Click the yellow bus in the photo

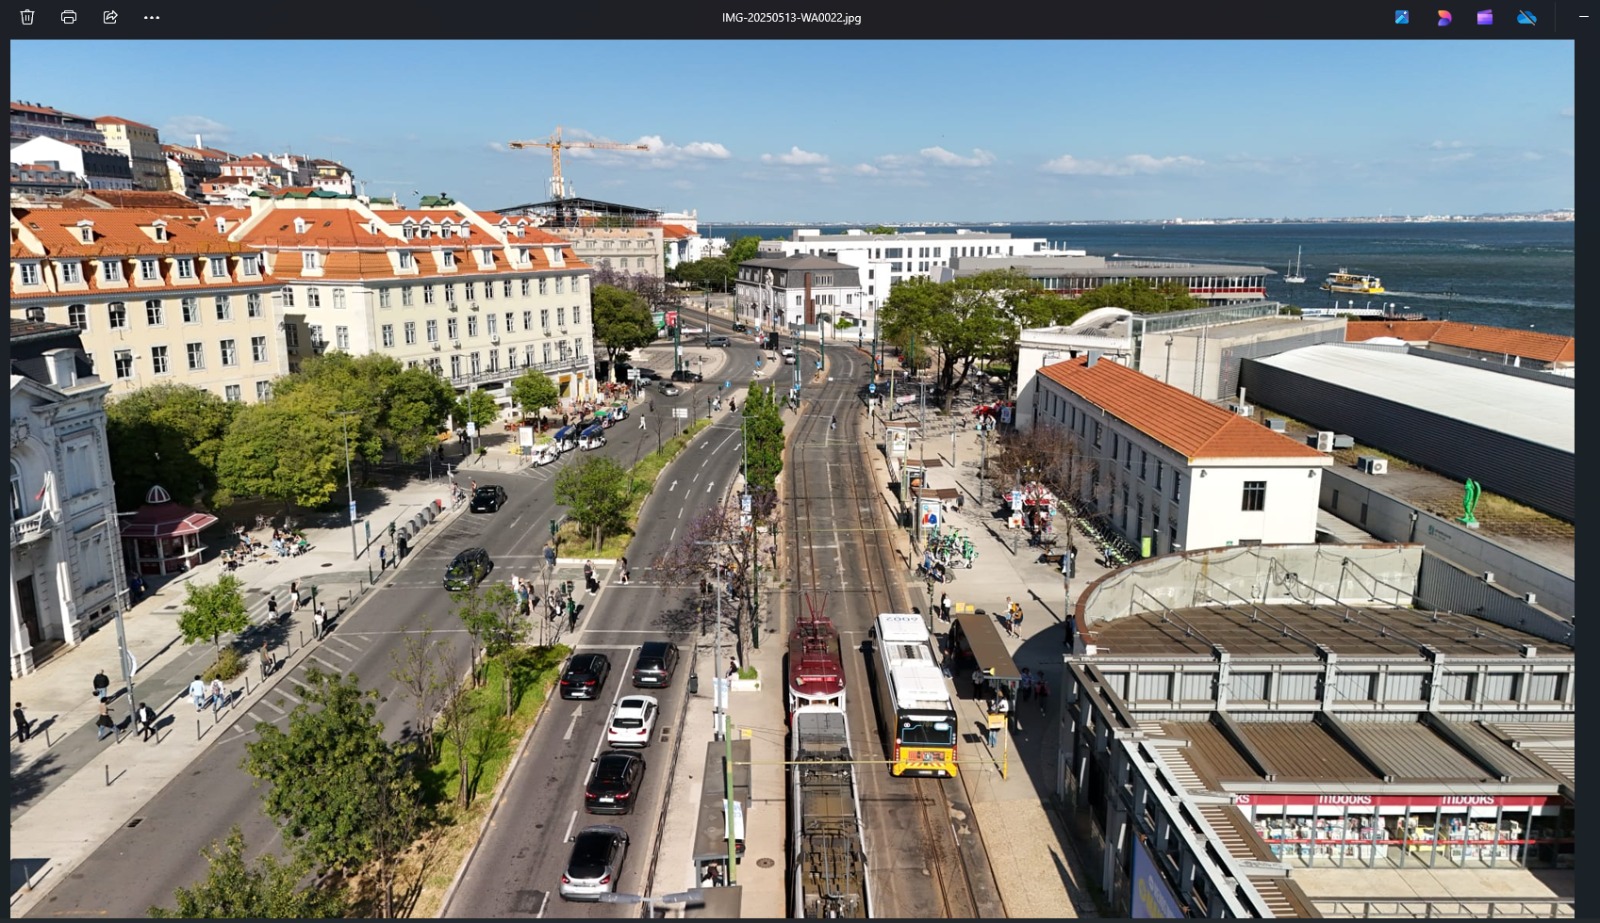pos(910,696)
